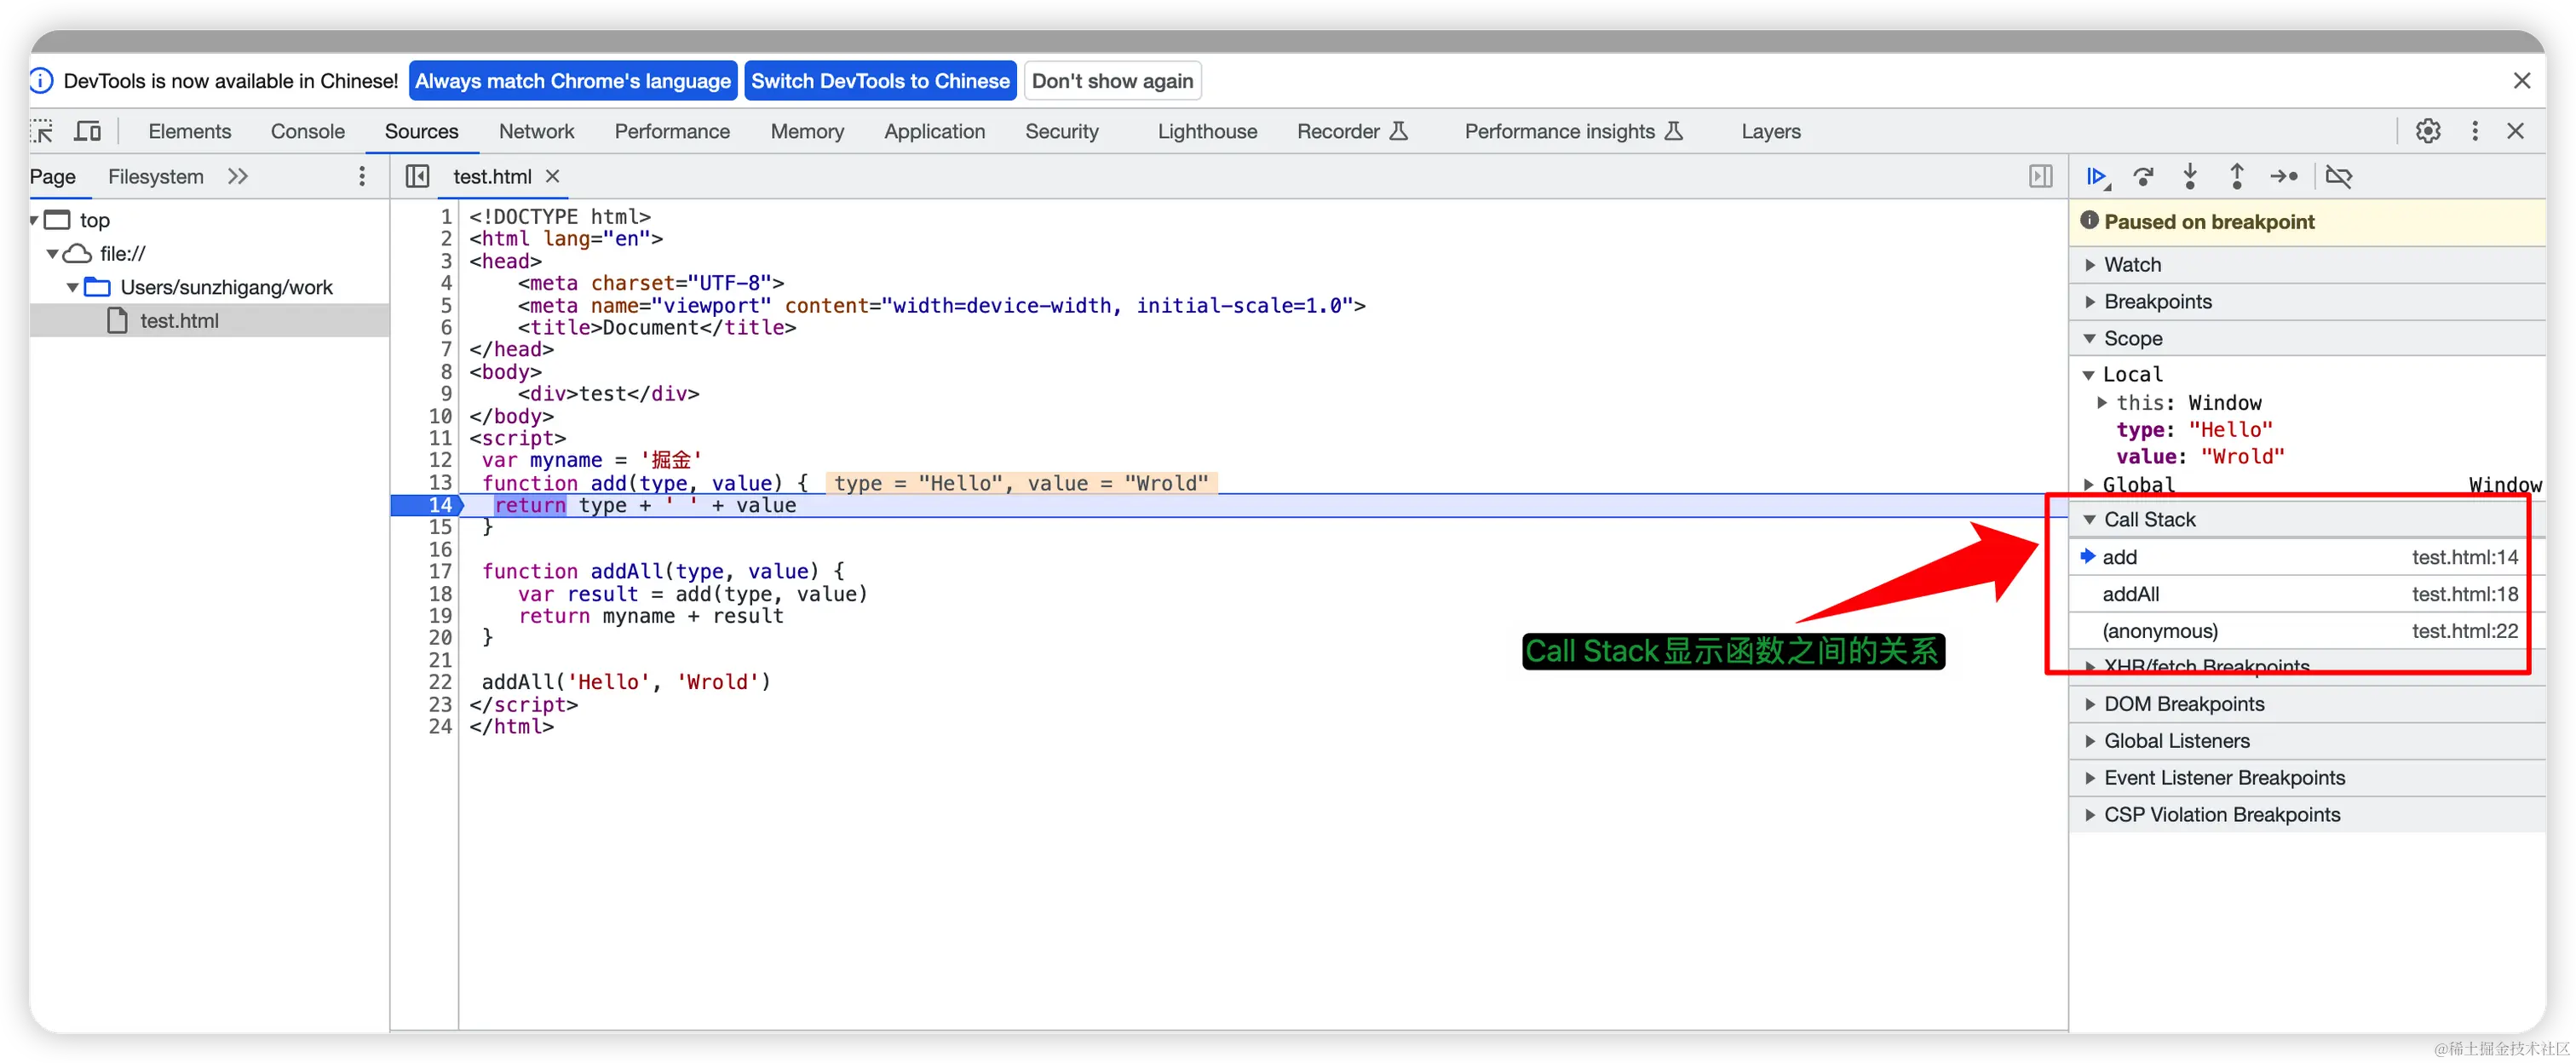Image resolution: width=2576 pixels, height=1063 pixels.
Task: Click the Step button
Action: coord(2283,177)
